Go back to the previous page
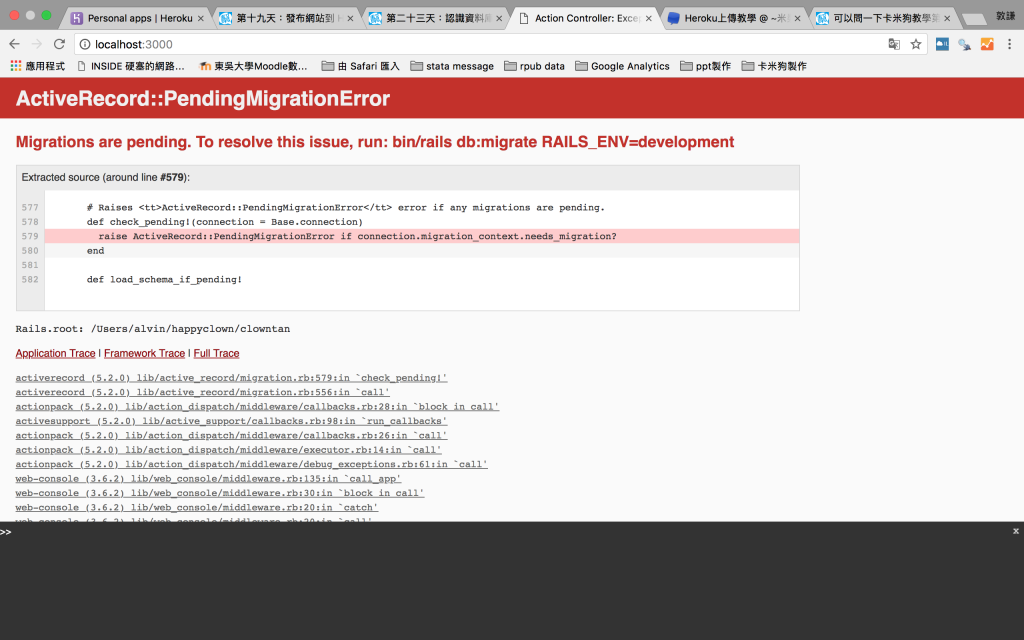 tap(14, 44)
